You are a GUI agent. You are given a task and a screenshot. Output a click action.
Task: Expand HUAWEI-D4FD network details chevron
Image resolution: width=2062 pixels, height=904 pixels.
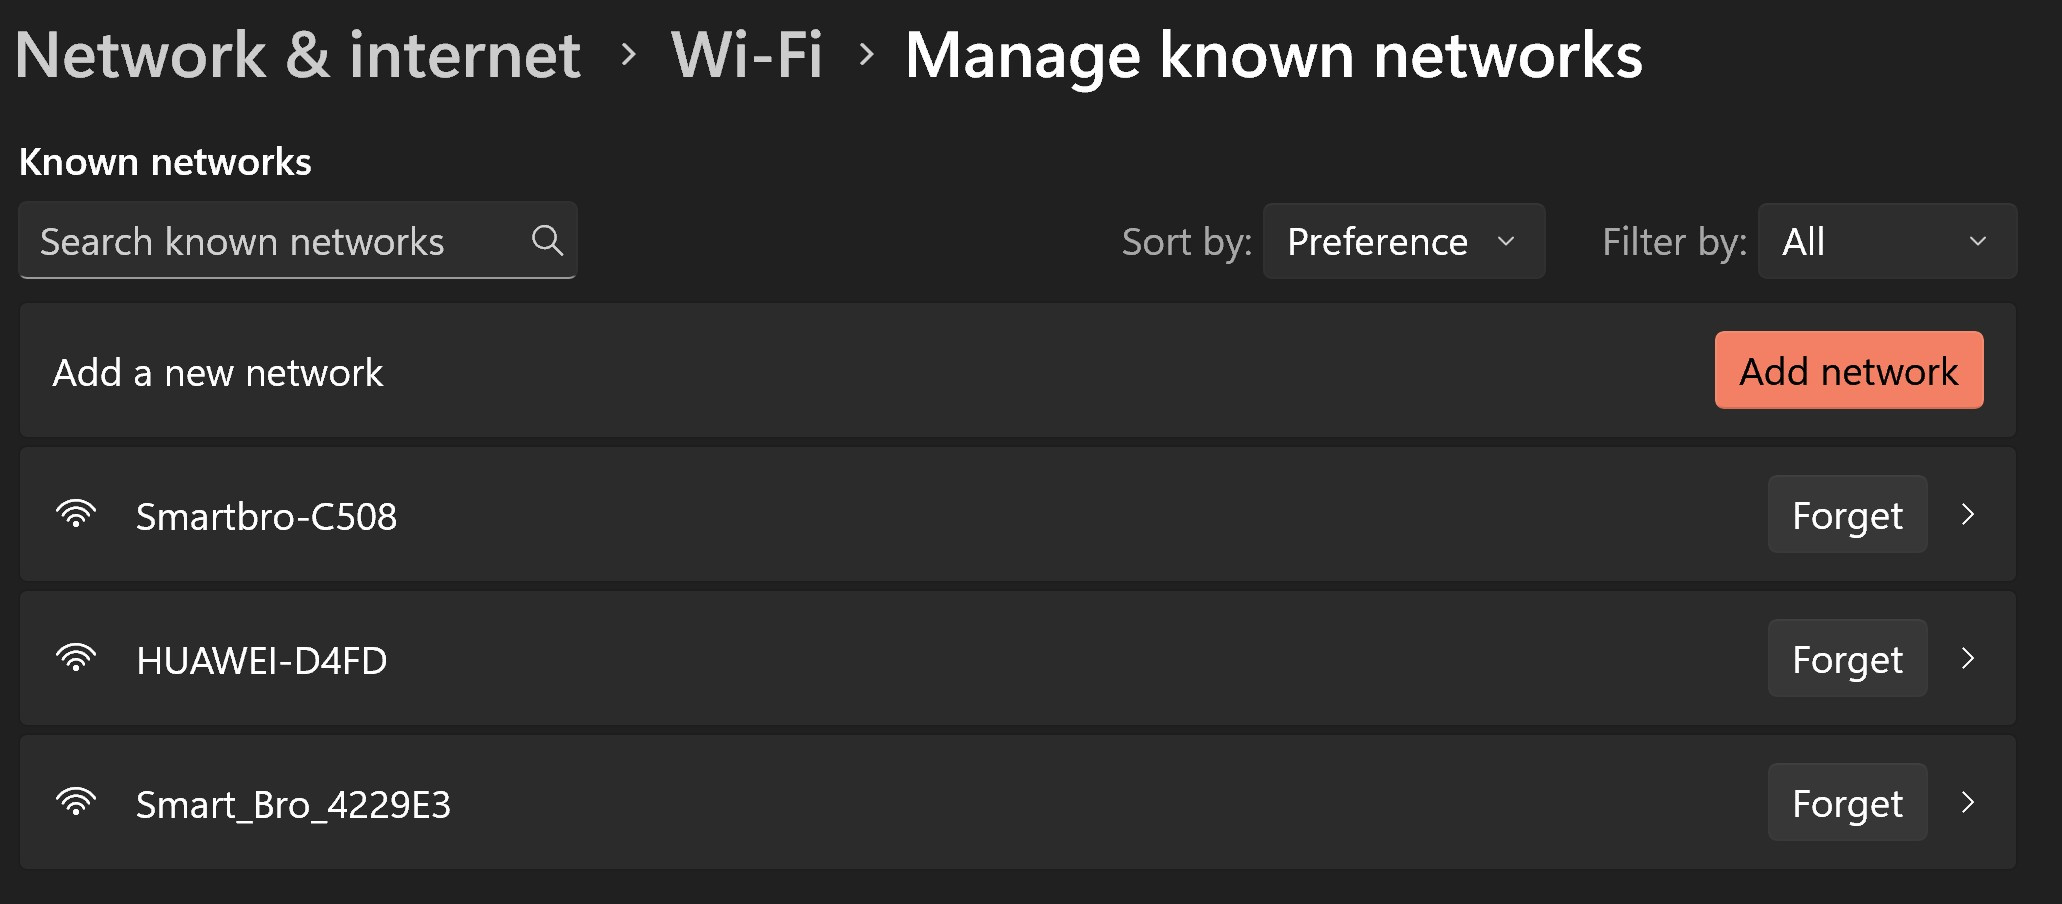click(1968, 658)
